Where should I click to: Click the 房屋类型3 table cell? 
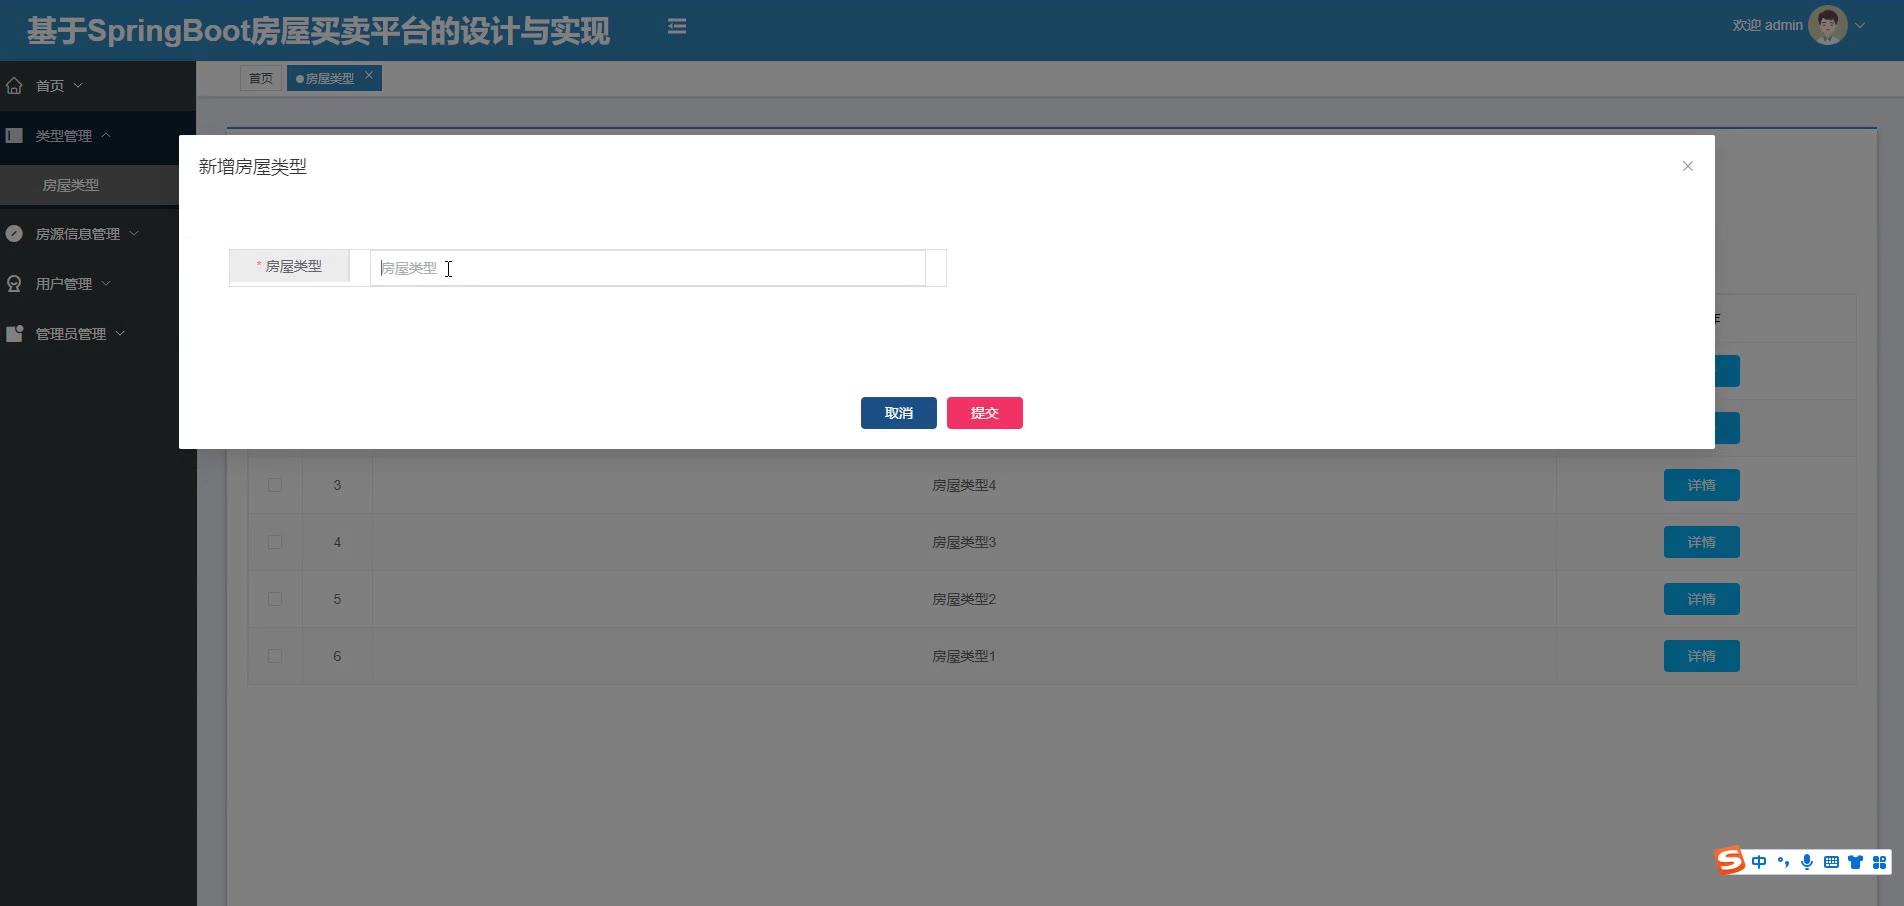click(964, 542)
